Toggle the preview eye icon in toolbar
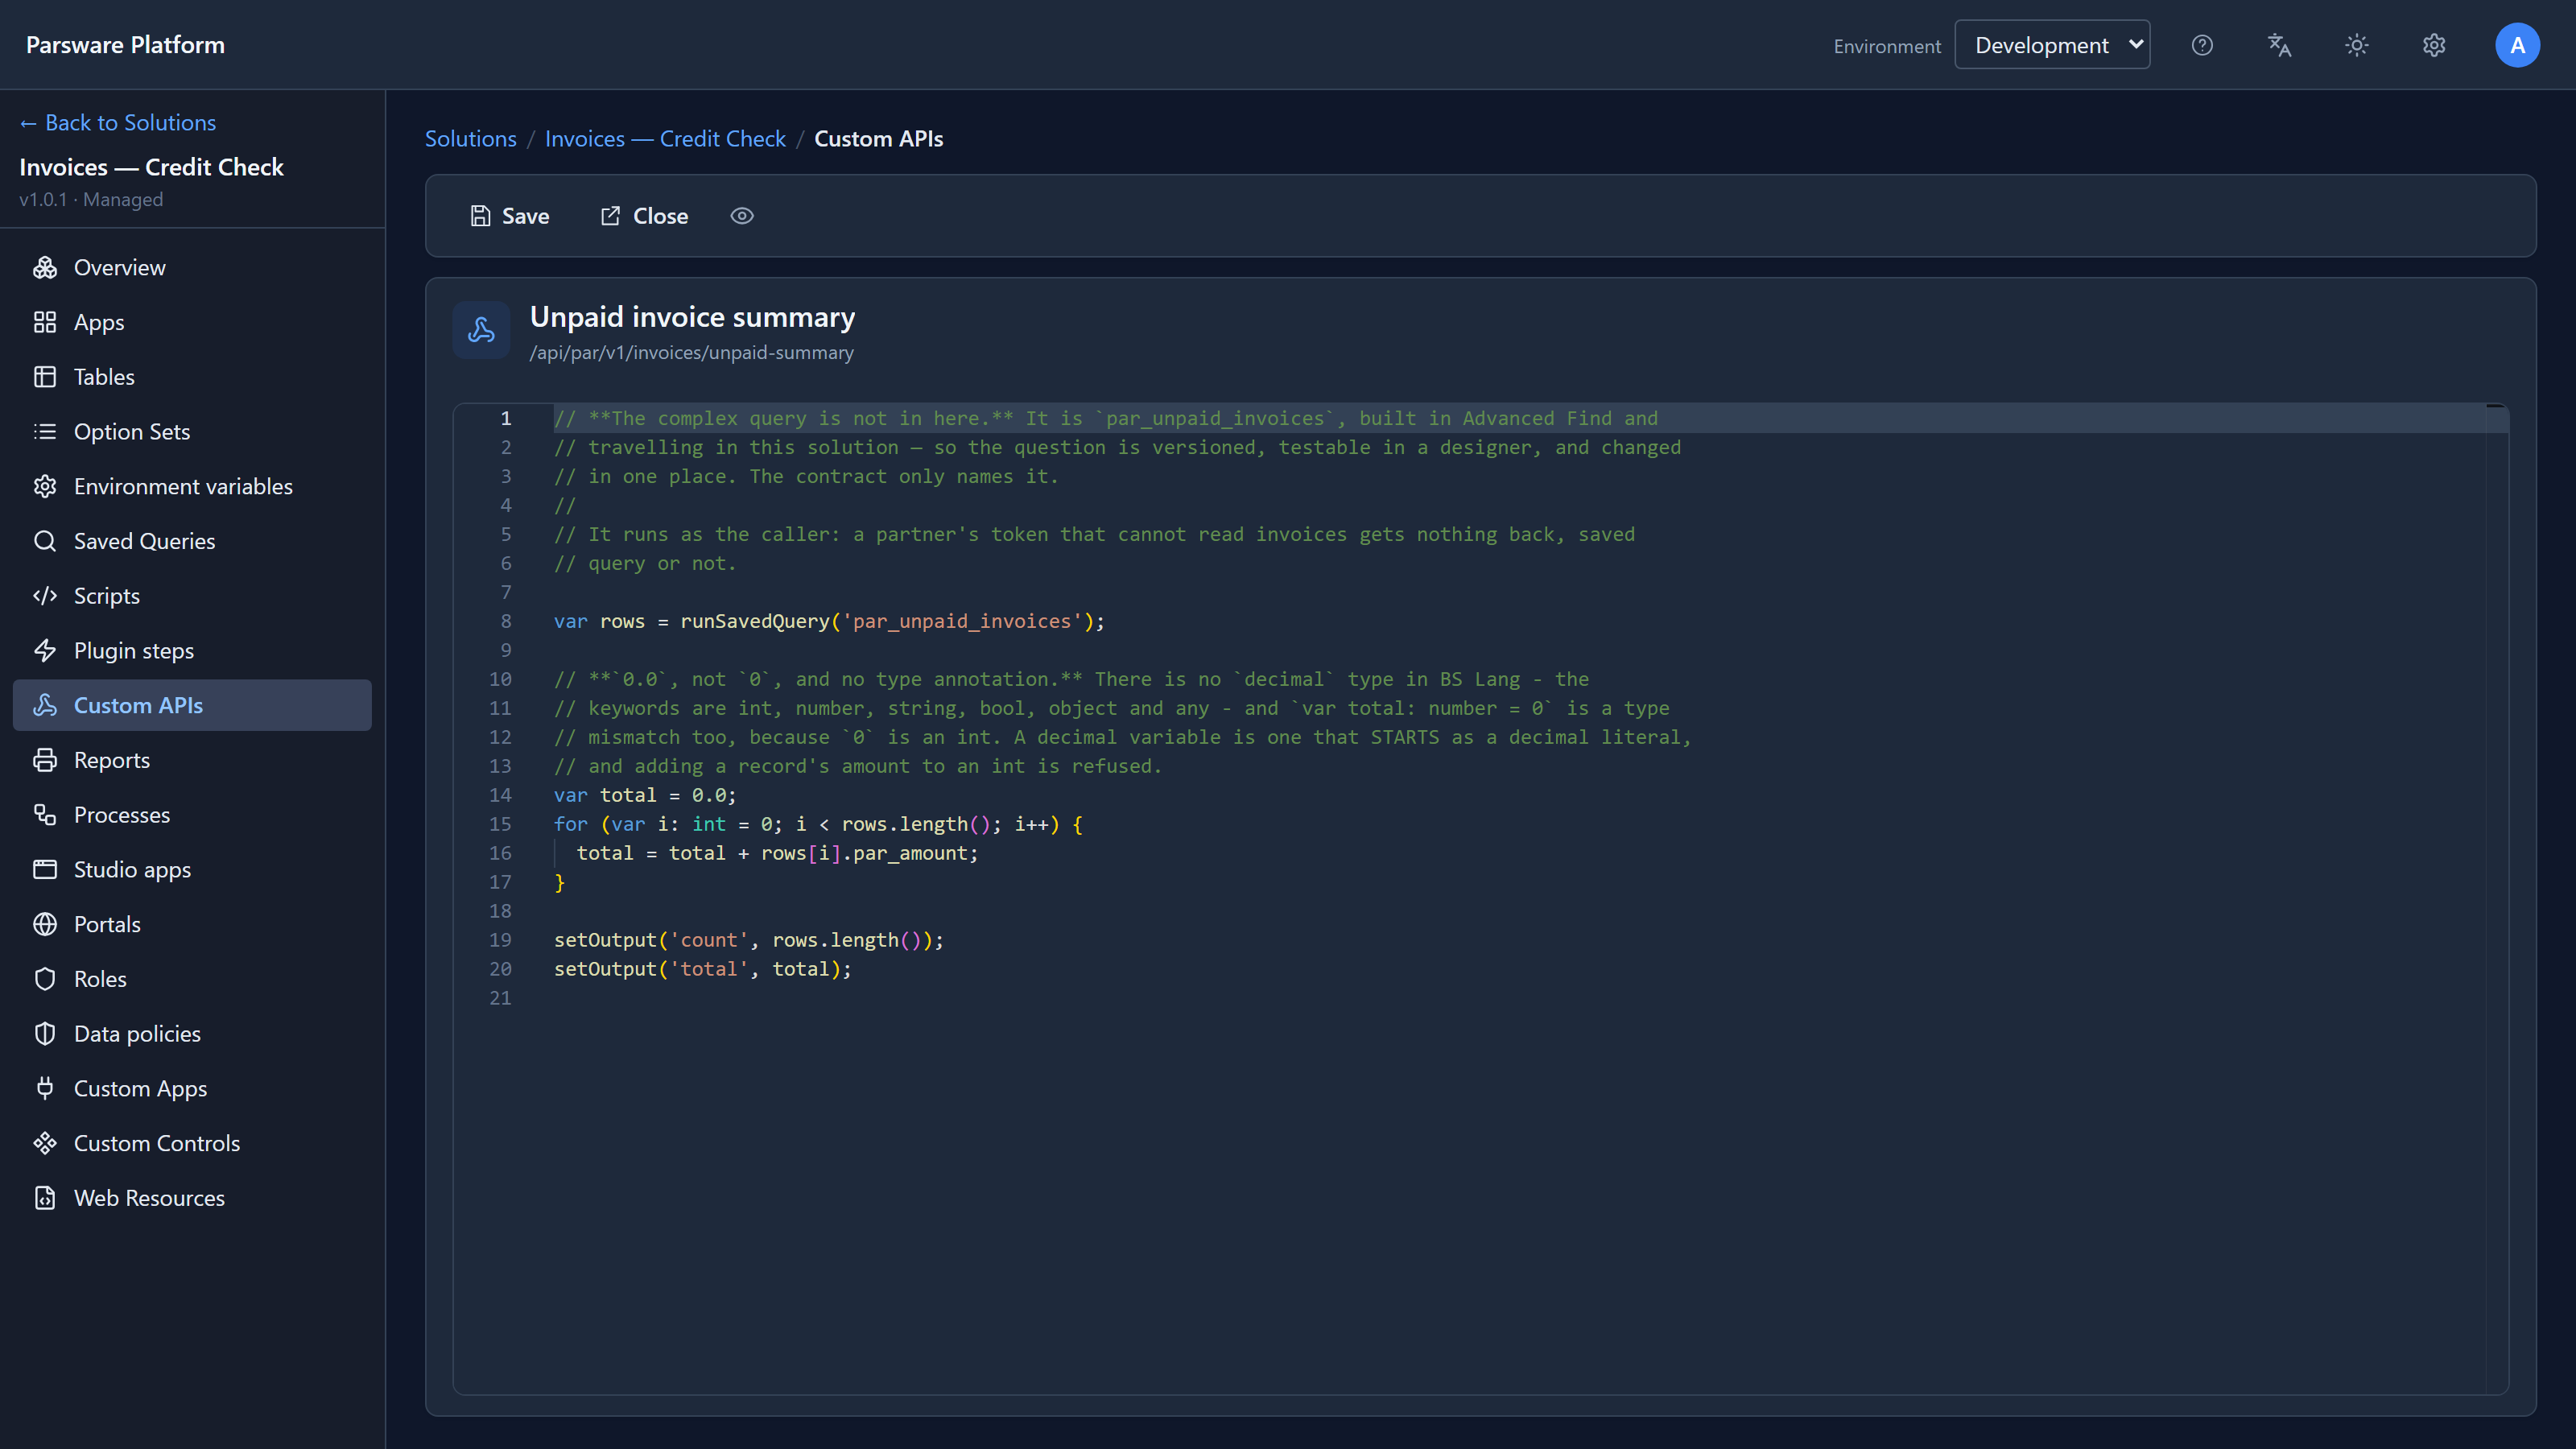2576x1449 pixels. tap(742, 216)
